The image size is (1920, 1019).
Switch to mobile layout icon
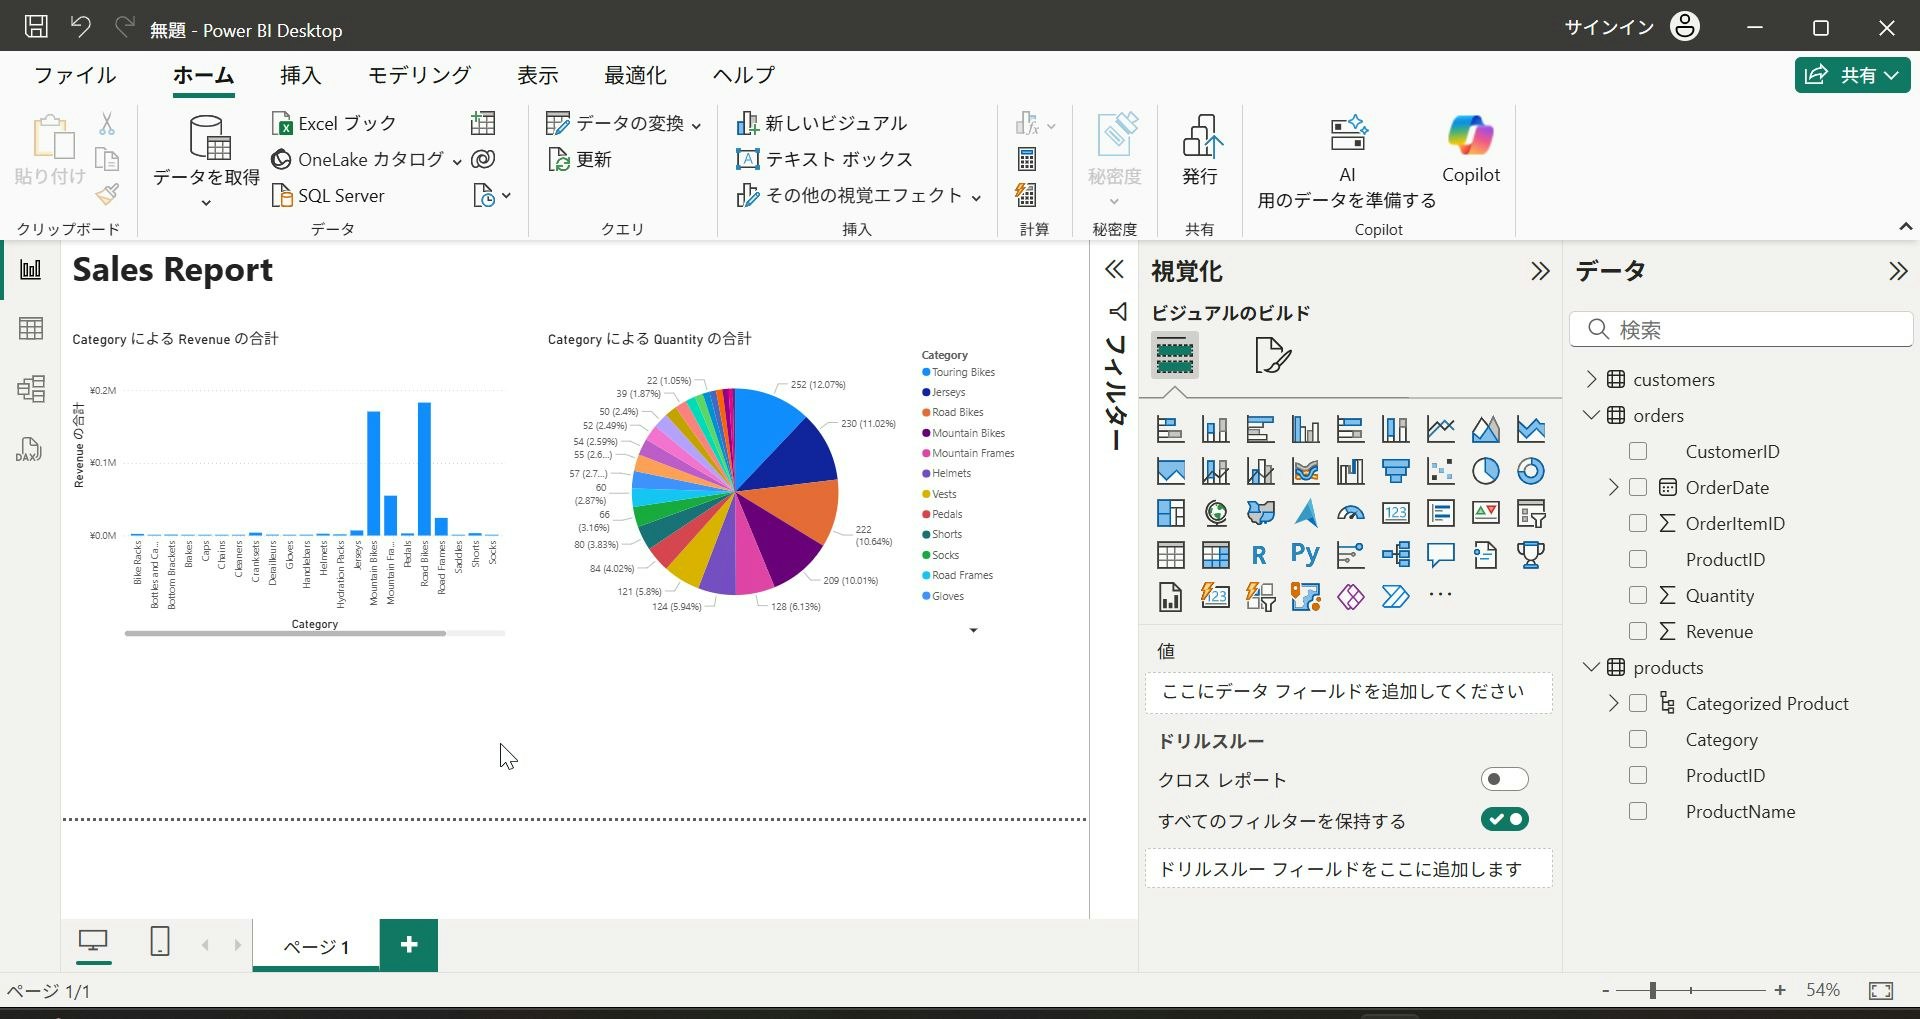pyautogui.click(x=159, y=941)
